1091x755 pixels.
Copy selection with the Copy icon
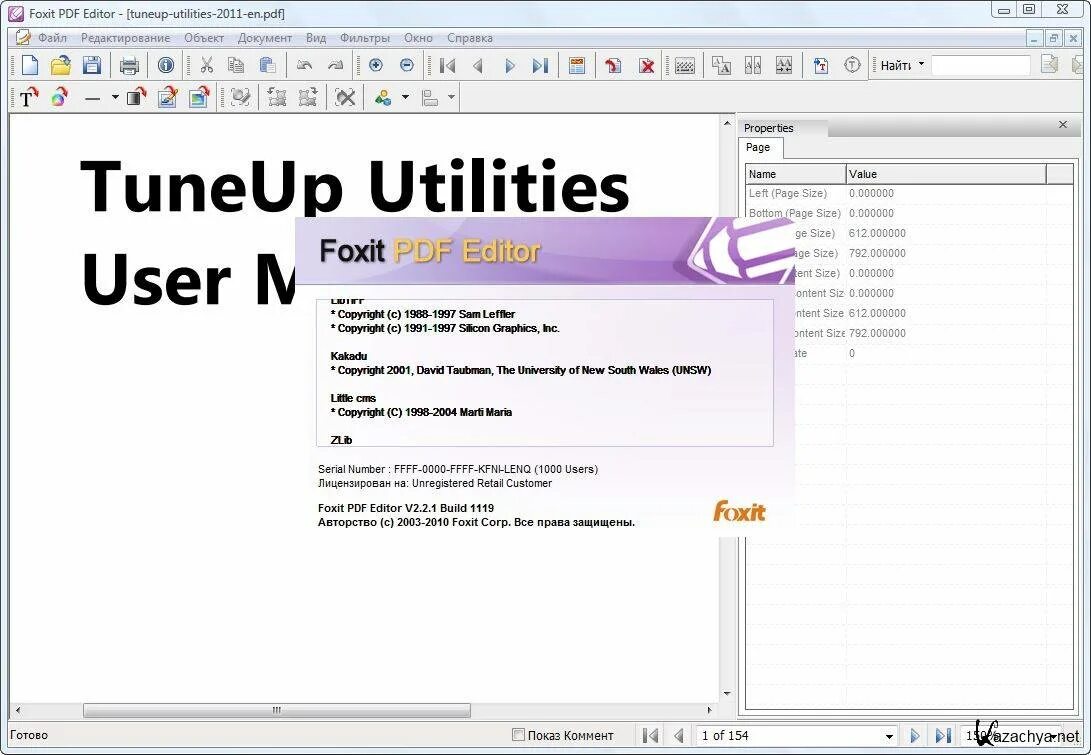coord(237,65)
